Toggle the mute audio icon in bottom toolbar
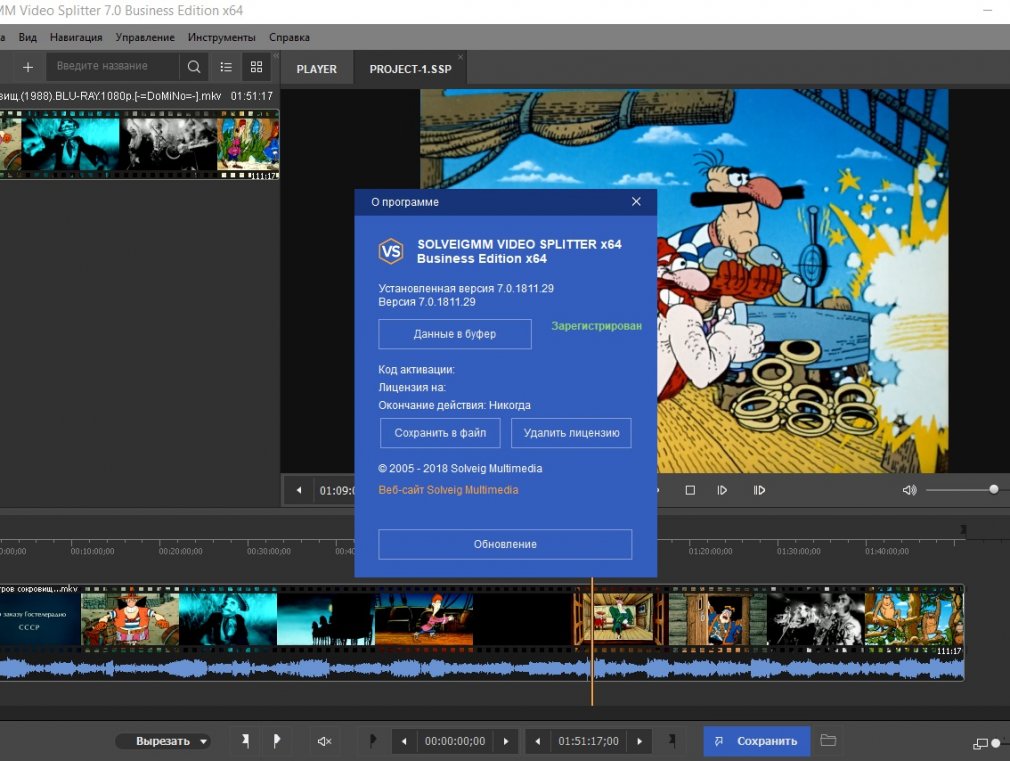Image resolution: width=1010 pixels, height=761 pixels. click(x=324, y=742)
